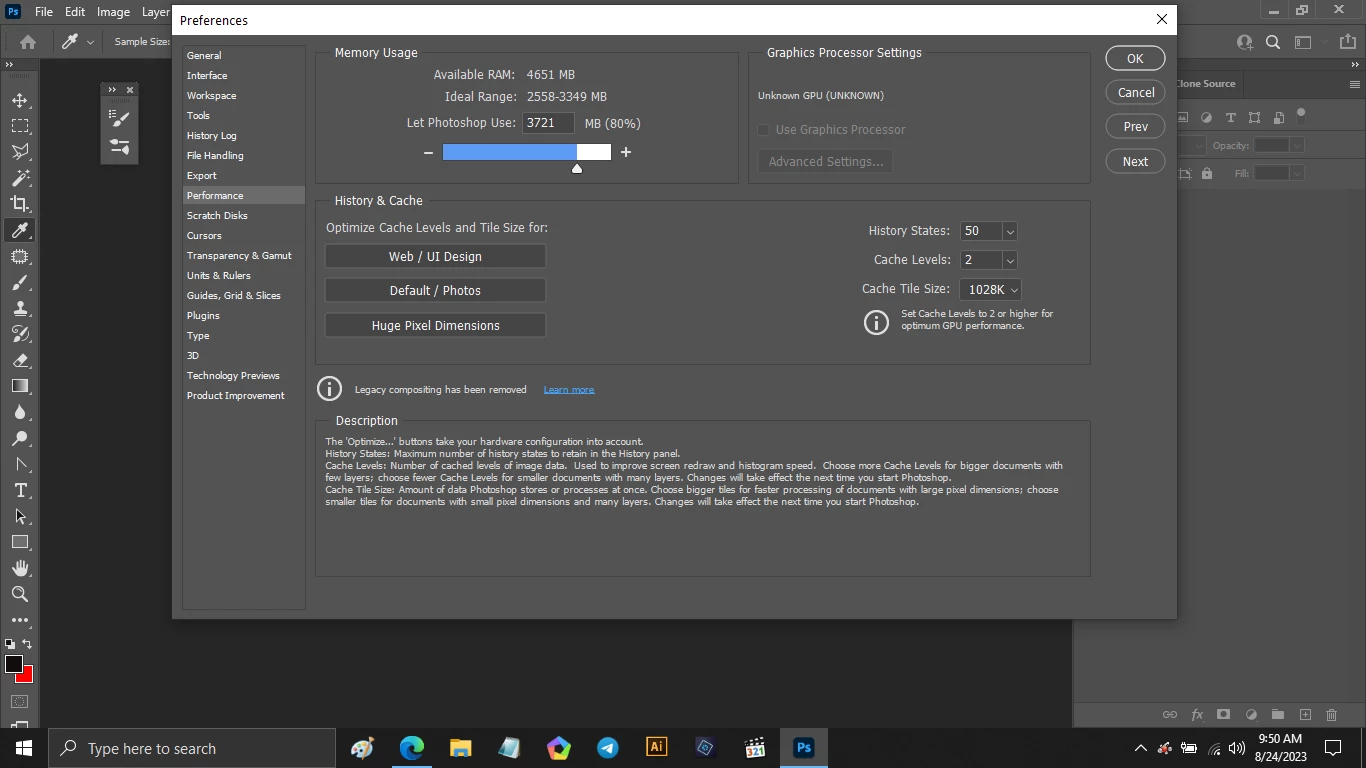Select the Eraser tool

tap(20, 360)
